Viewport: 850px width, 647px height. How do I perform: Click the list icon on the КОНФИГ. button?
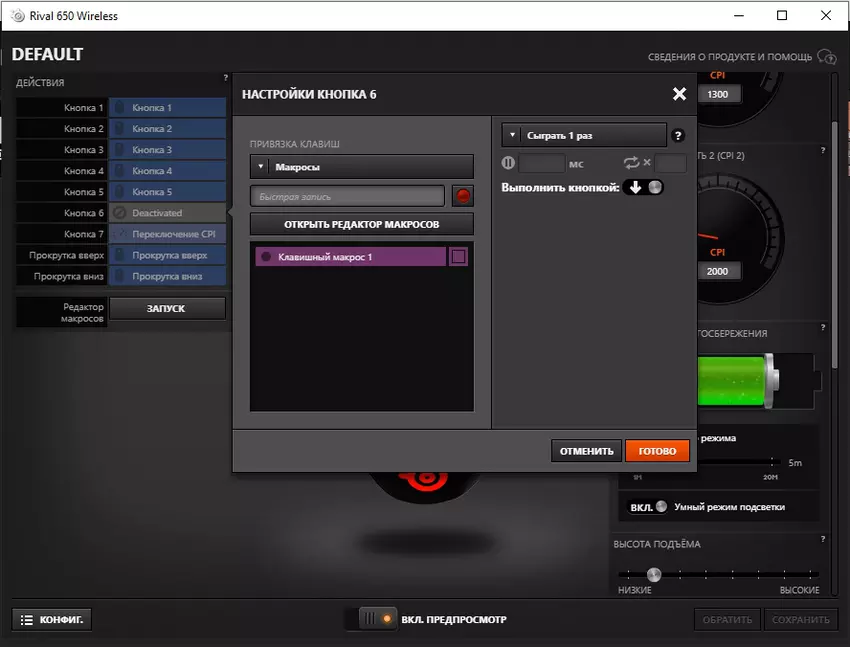pos(27,620)
